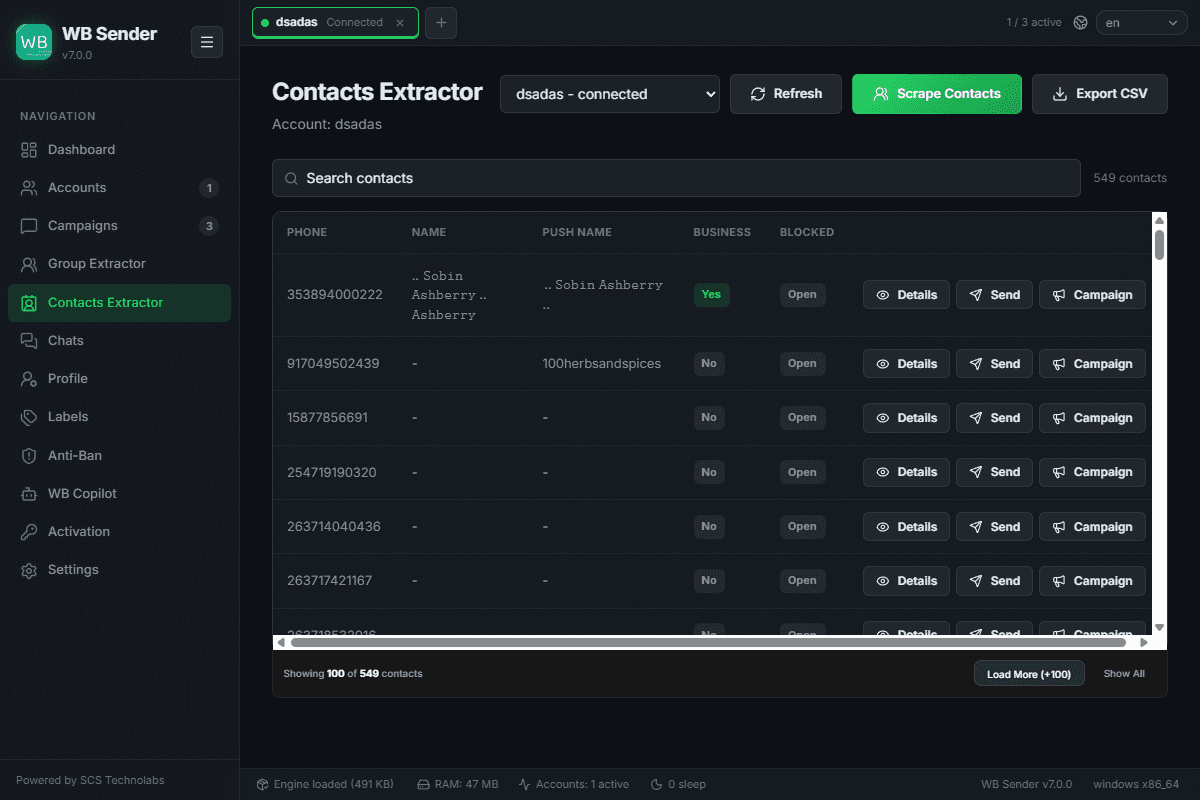Click the sleep moon status indicator

click(678, 784)
